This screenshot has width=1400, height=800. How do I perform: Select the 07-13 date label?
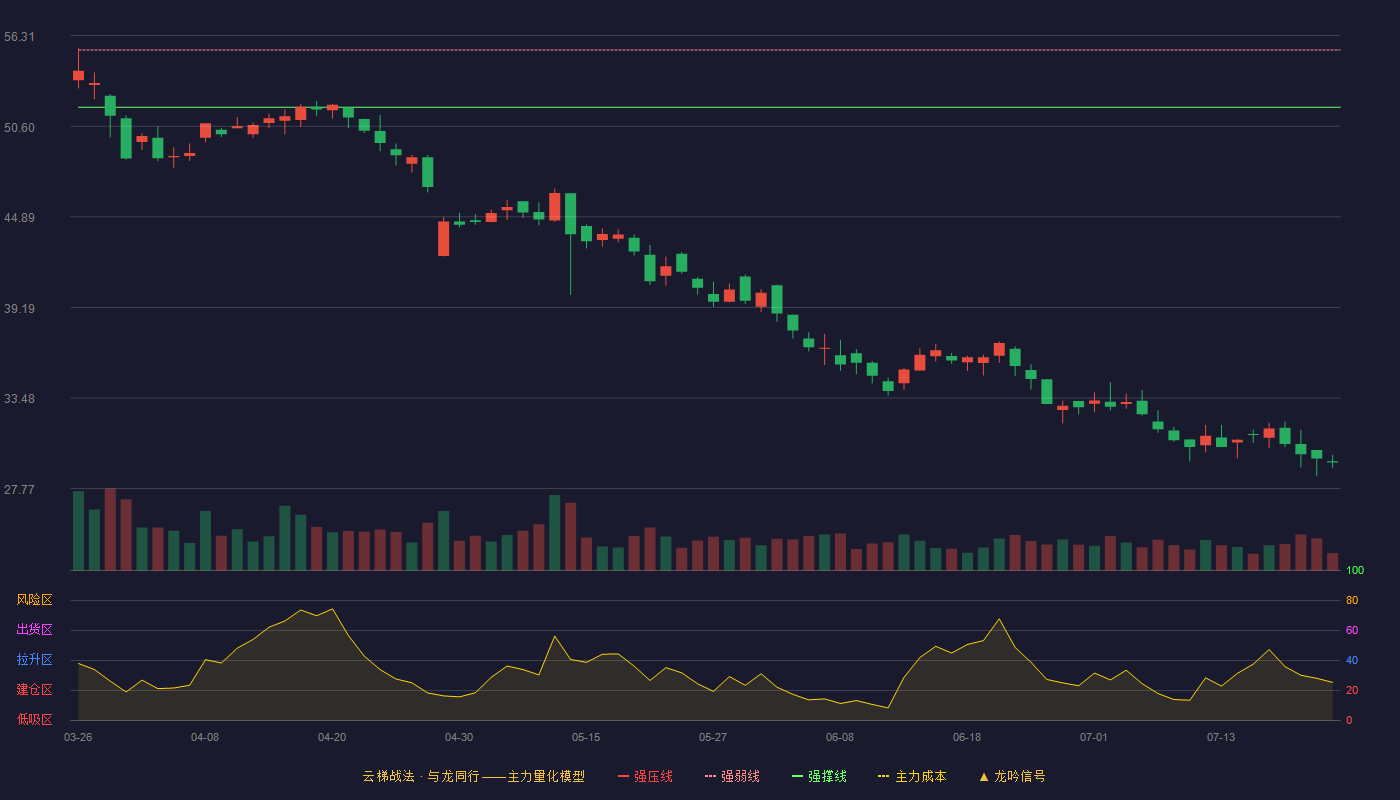1221,737
